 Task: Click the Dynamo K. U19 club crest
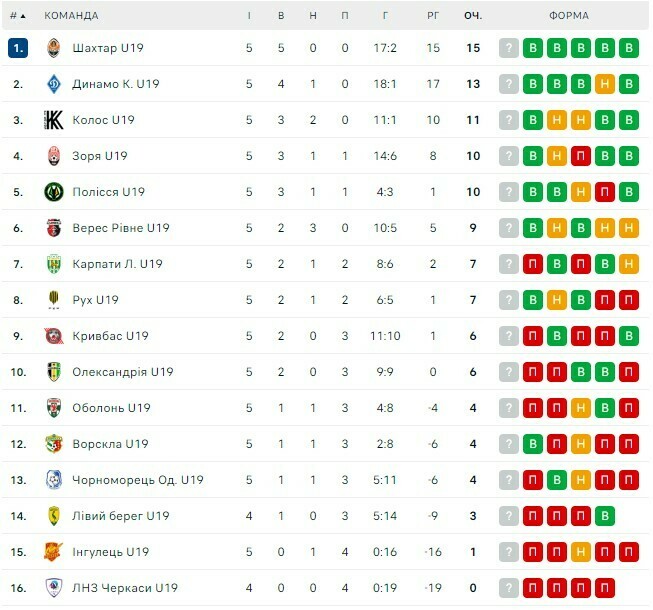[x=54, y=84]
